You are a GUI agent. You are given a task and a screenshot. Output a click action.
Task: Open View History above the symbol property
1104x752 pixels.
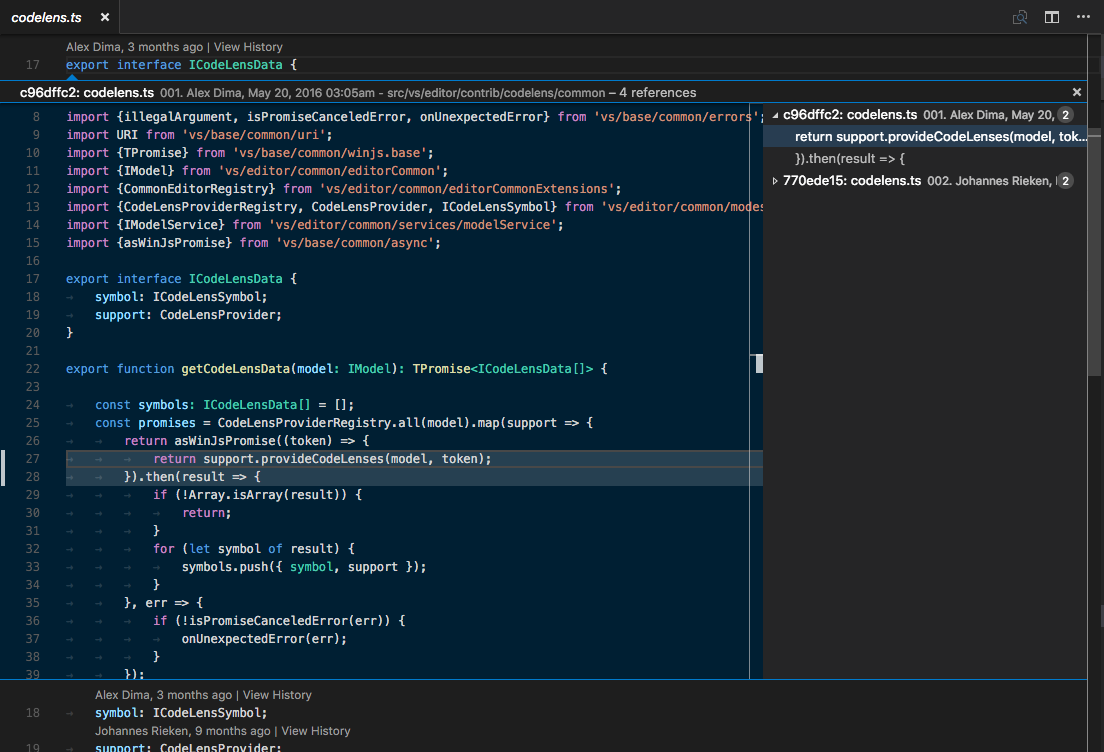[x=277, y=695]
